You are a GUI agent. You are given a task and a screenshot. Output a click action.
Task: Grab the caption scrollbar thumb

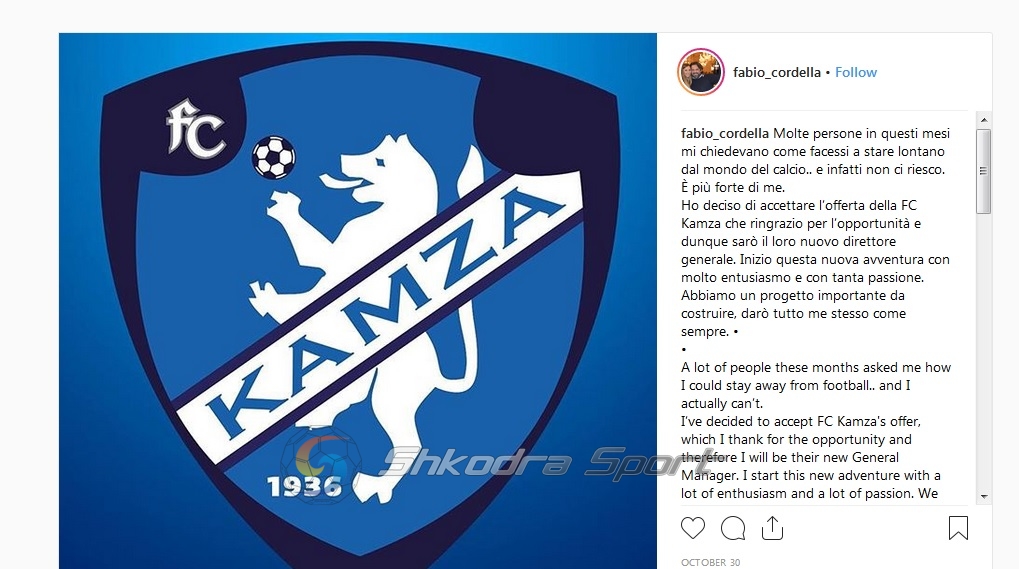[984, 171]
